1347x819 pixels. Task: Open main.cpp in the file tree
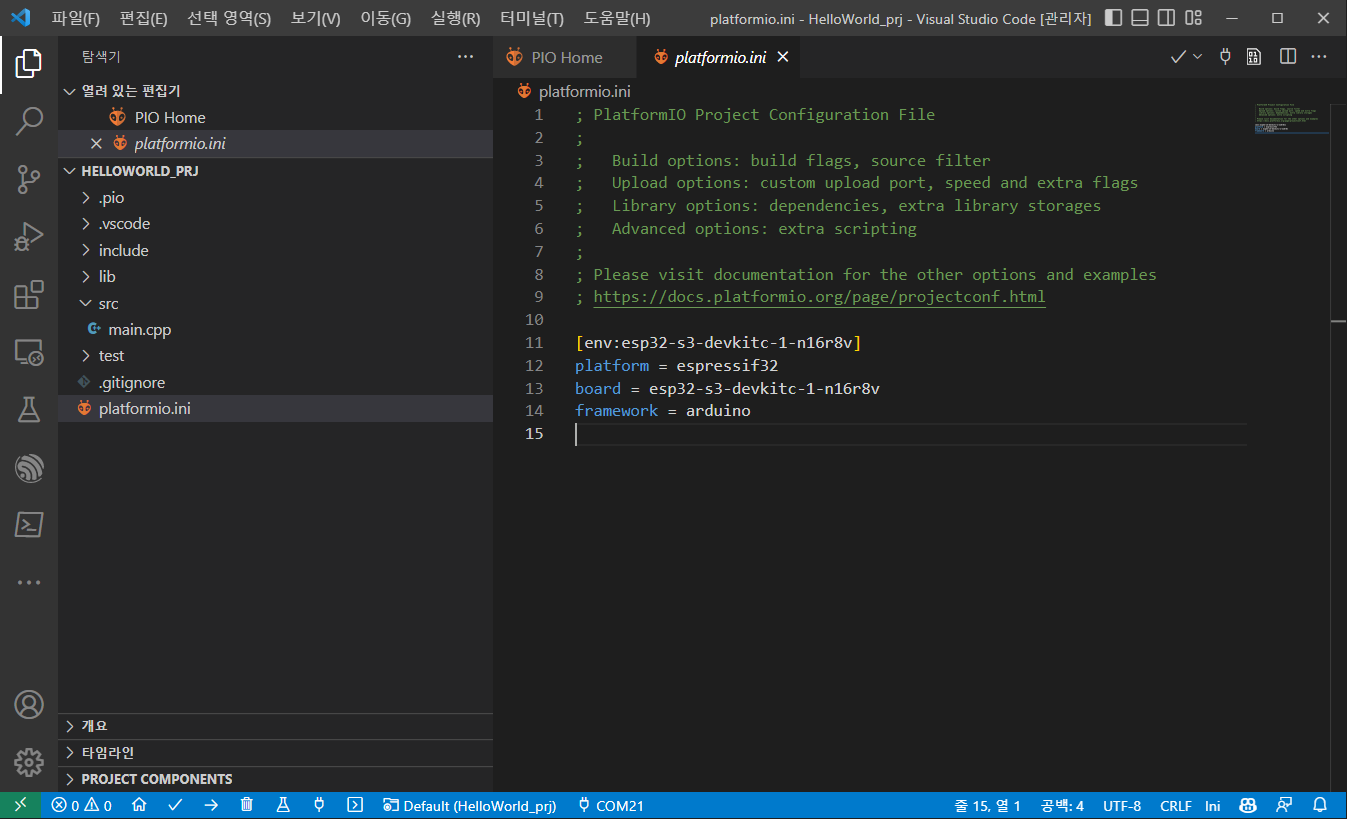(275, 330)
